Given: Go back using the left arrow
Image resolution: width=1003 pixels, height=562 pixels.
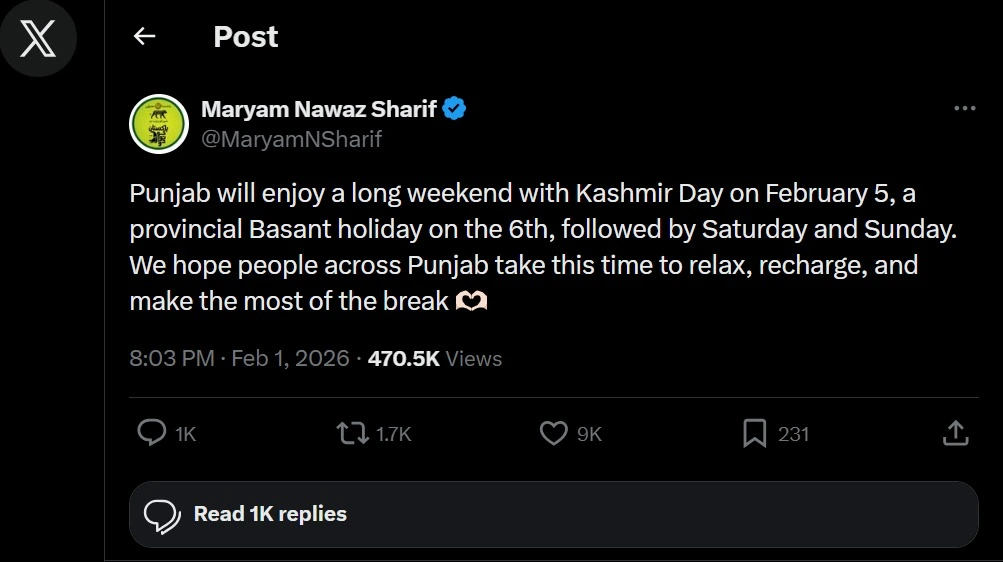Looking at the screenshot, I should [x=145, y=37].
